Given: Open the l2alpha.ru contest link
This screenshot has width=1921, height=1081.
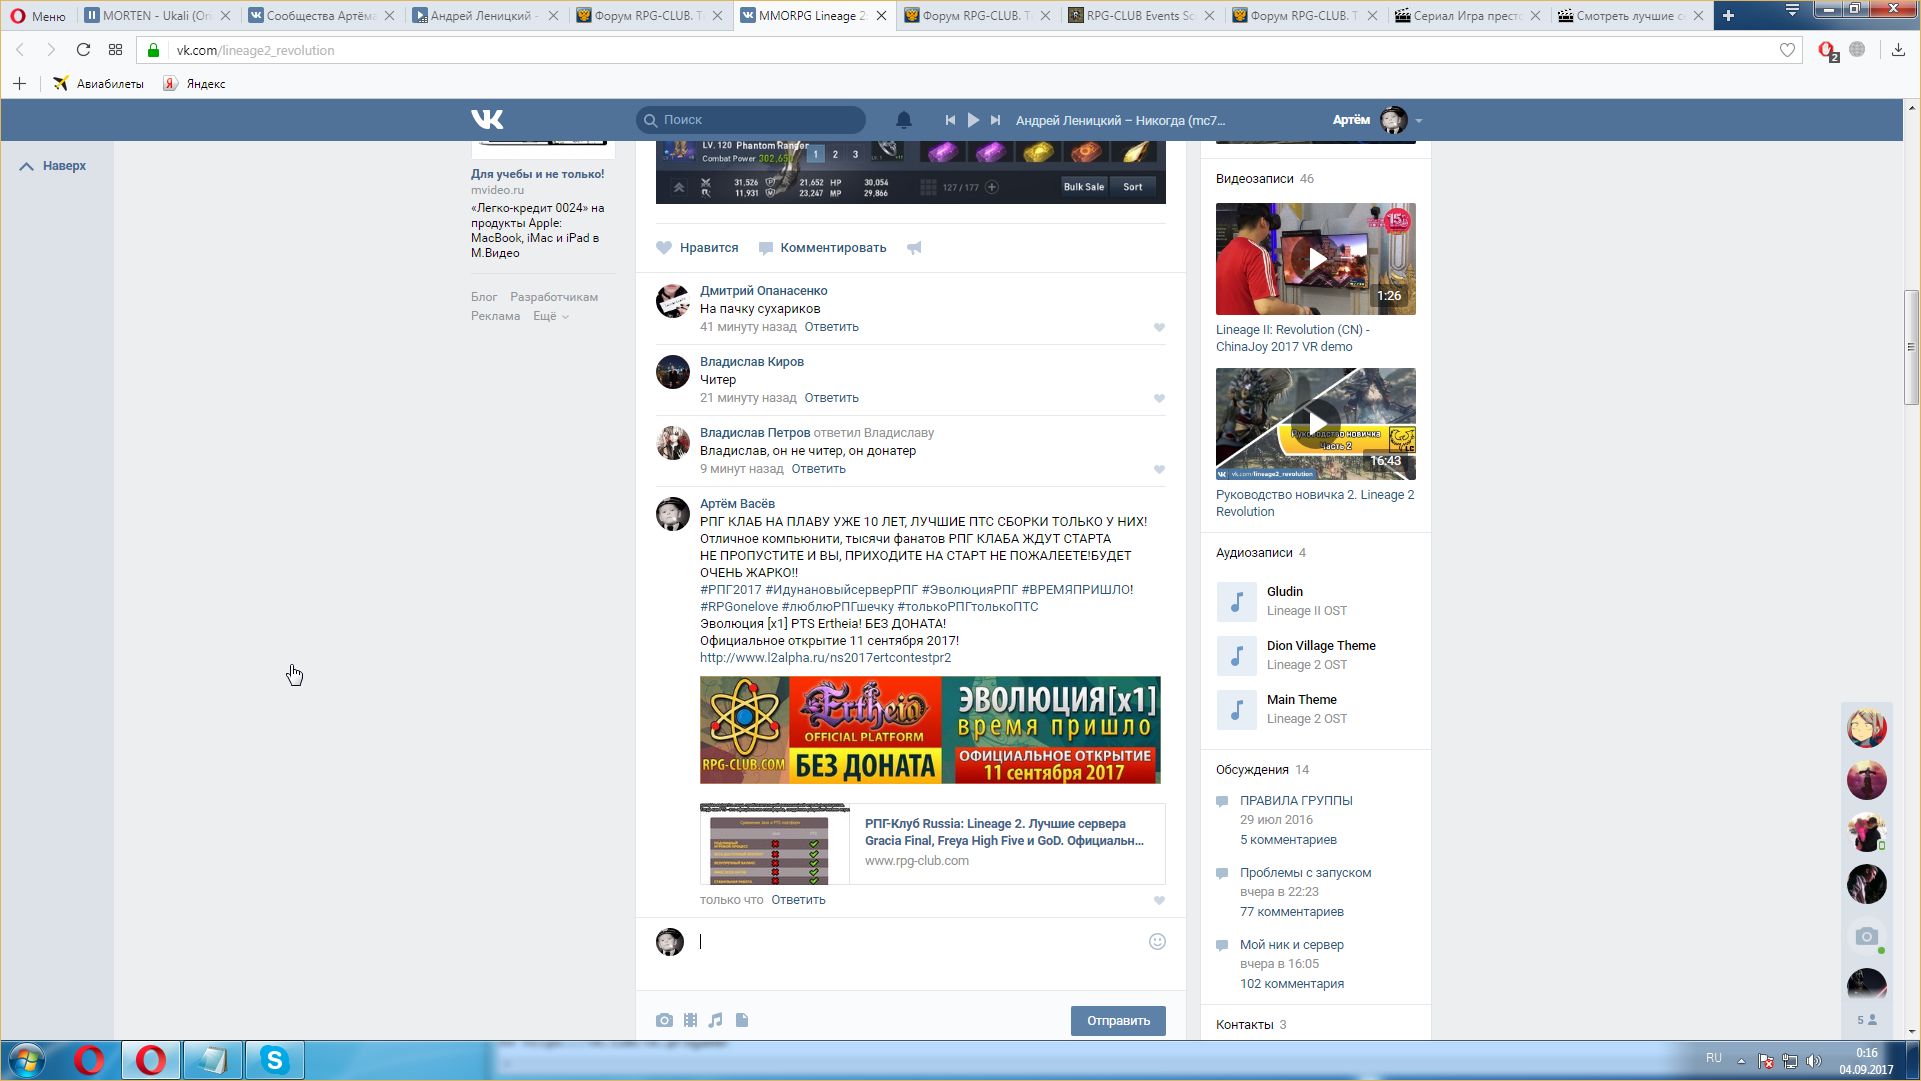Looking at the screenshot, I should click(x=825, y=658).
